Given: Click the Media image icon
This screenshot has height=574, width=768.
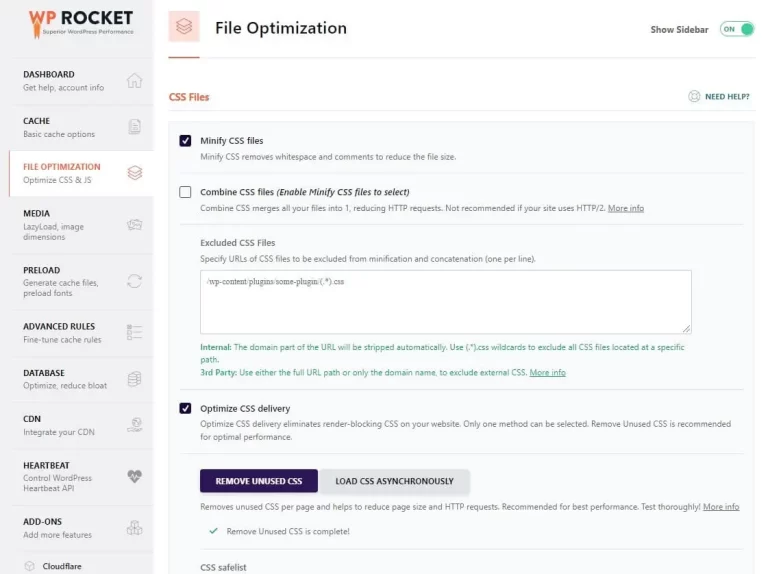Looking at the screenshot, I should click(x=134, y=225).
